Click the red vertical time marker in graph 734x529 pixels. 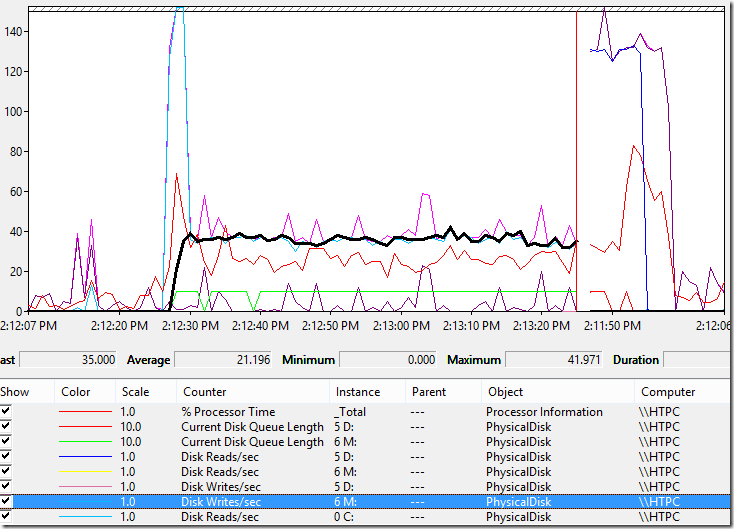pyautogui.click(x=576, y=159)
